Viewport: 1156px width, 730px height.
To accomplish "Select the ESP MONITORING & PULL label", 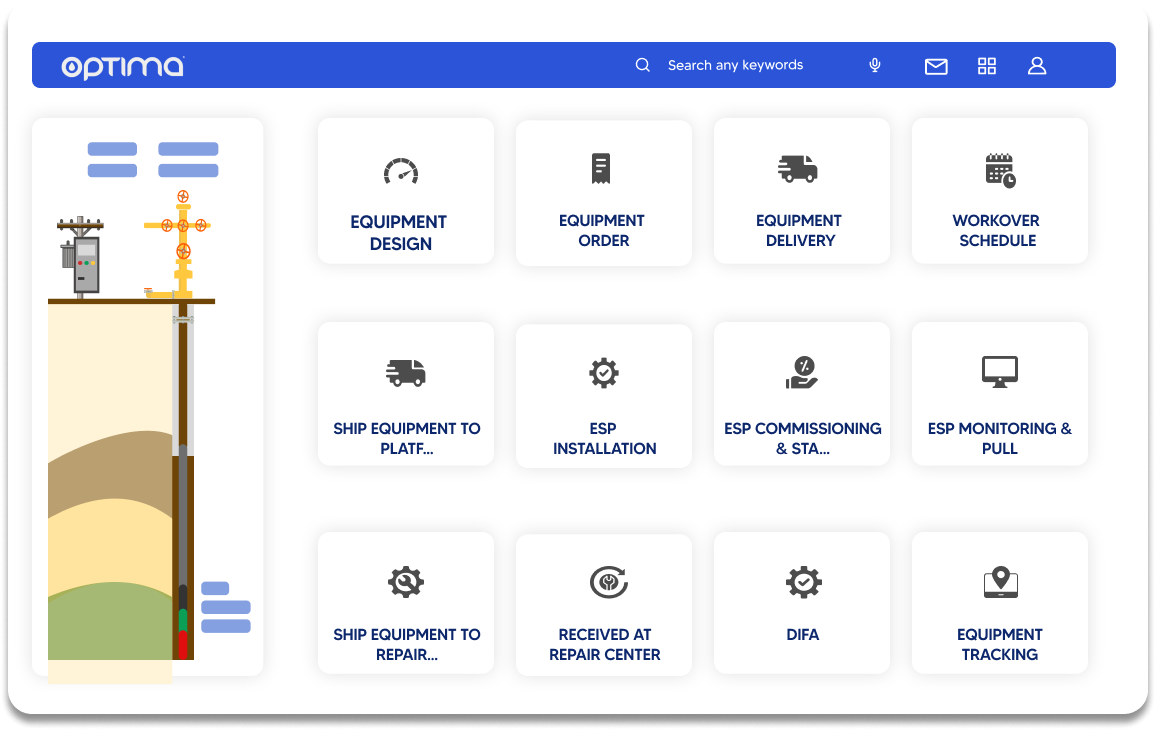I will coord(1000,439).
